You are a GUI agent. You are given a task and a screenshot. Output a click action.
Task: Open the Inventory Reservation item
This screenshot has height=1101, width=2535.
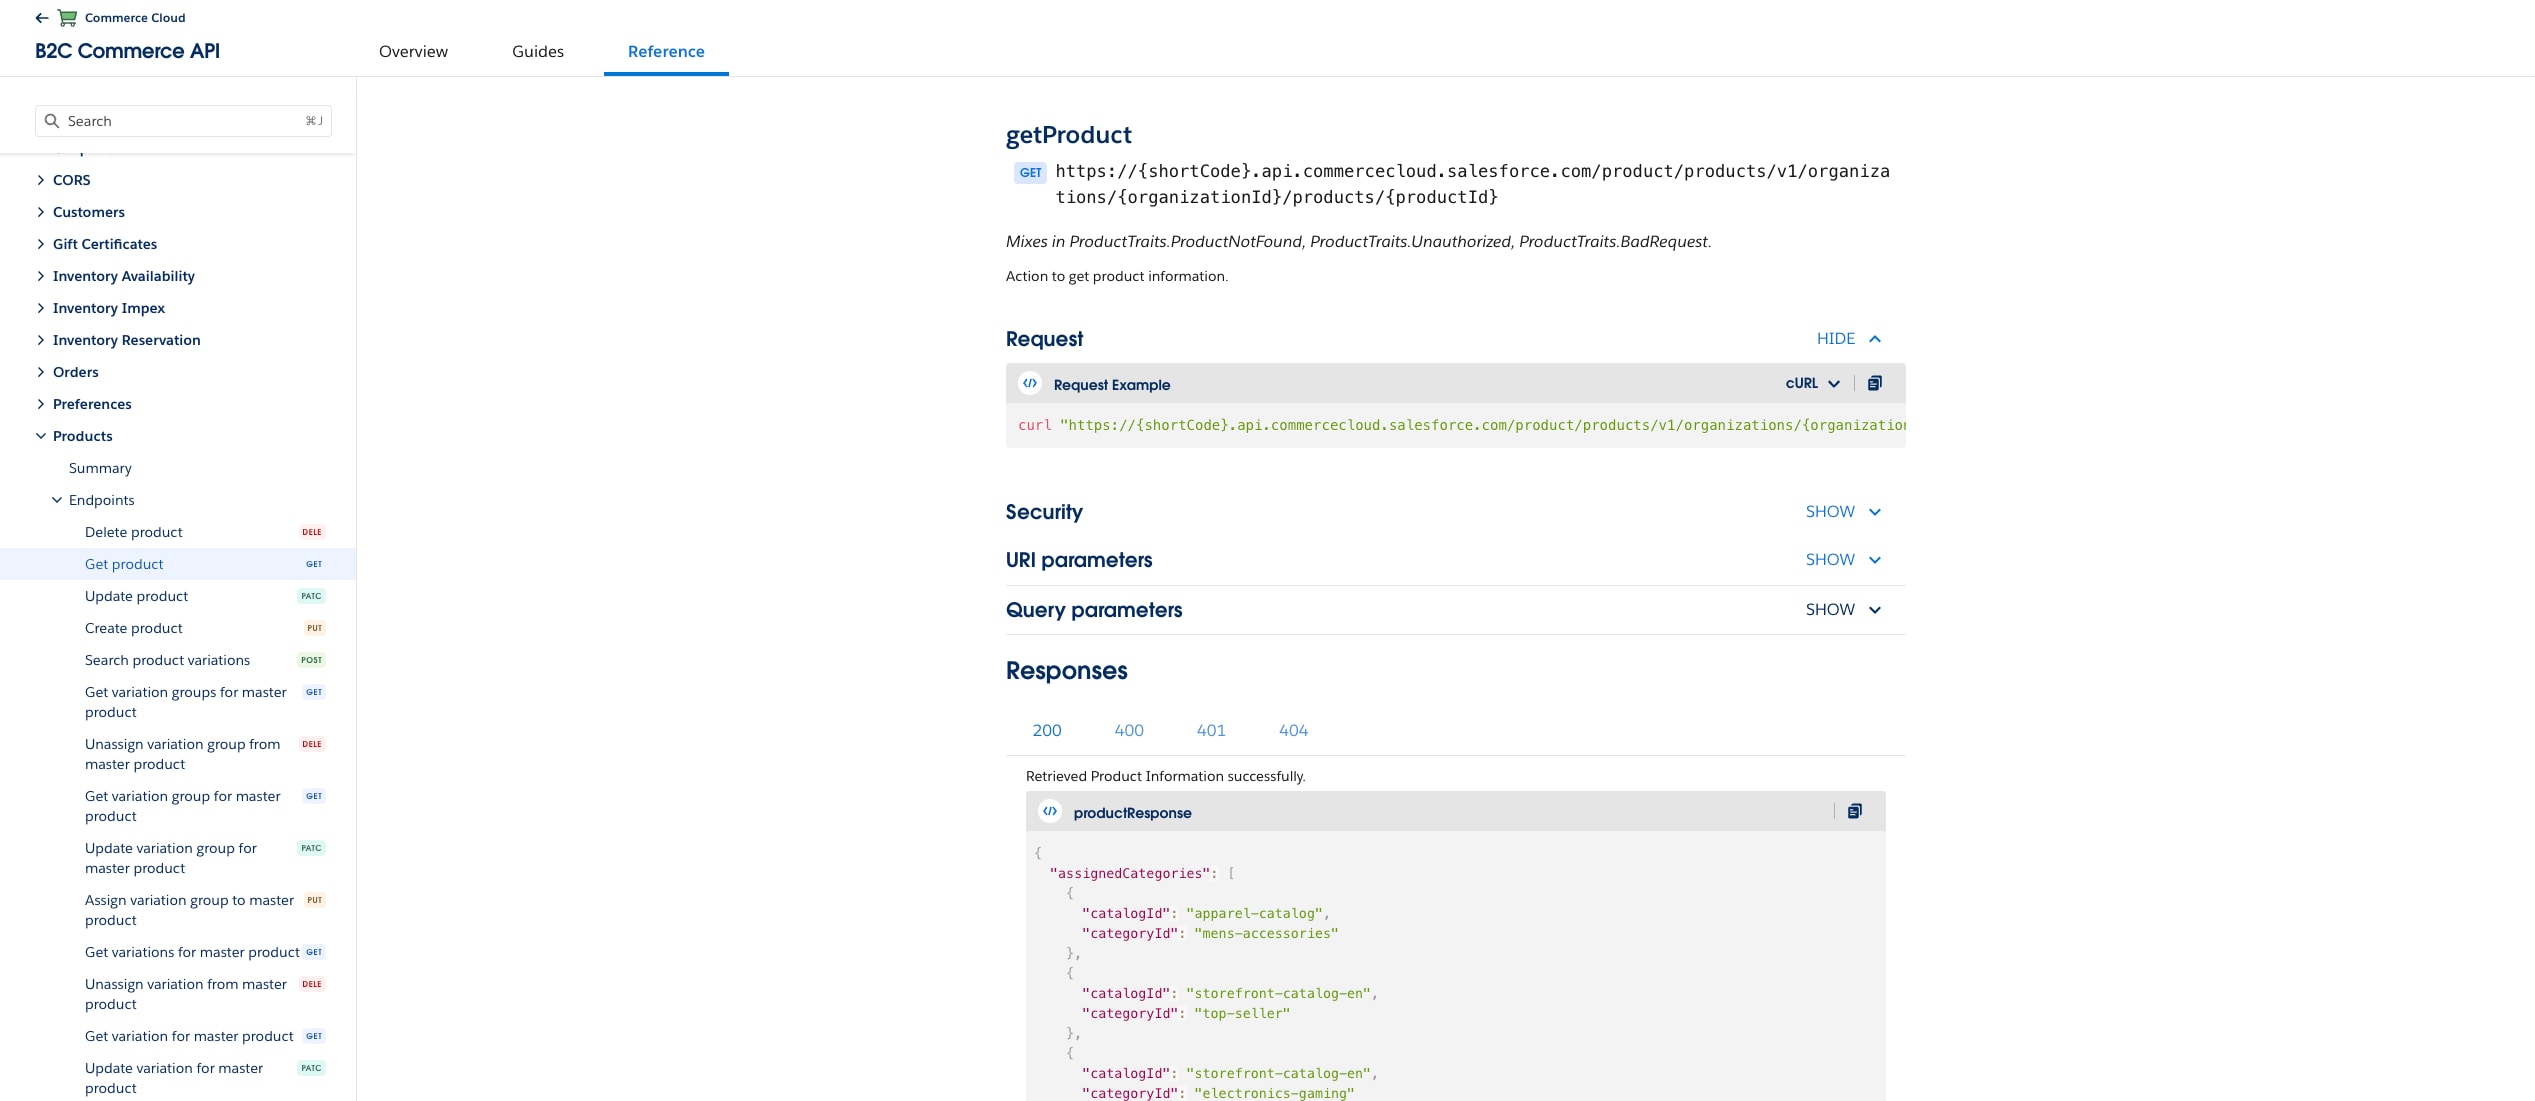point(127,340)
